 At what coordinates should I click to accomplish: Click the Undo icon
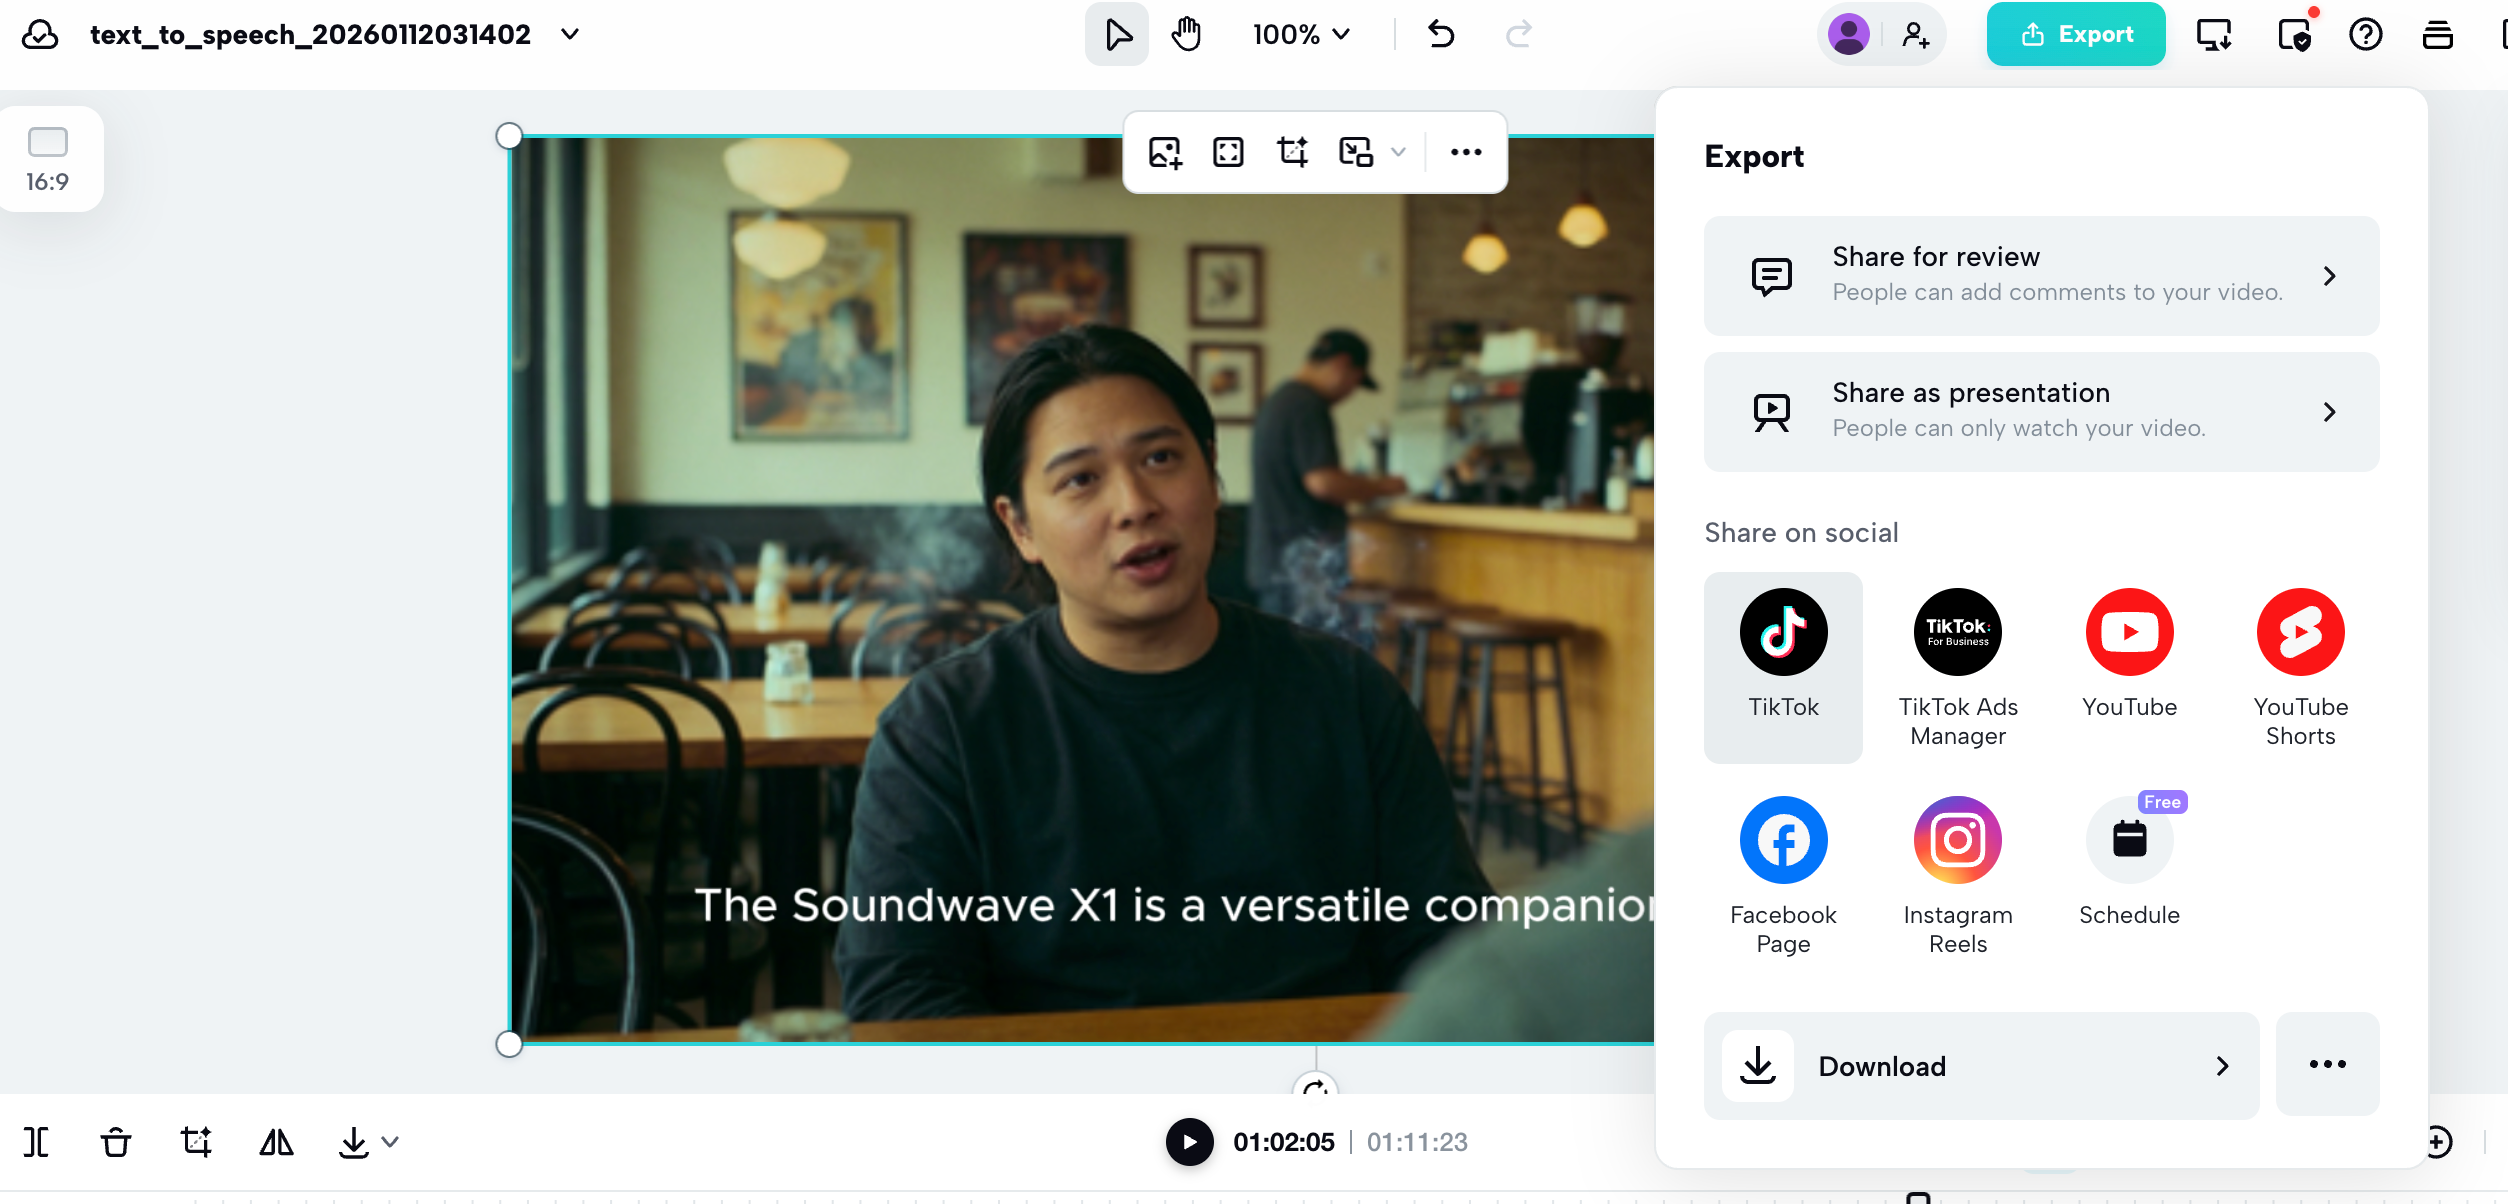click(x=1441, y=33)
